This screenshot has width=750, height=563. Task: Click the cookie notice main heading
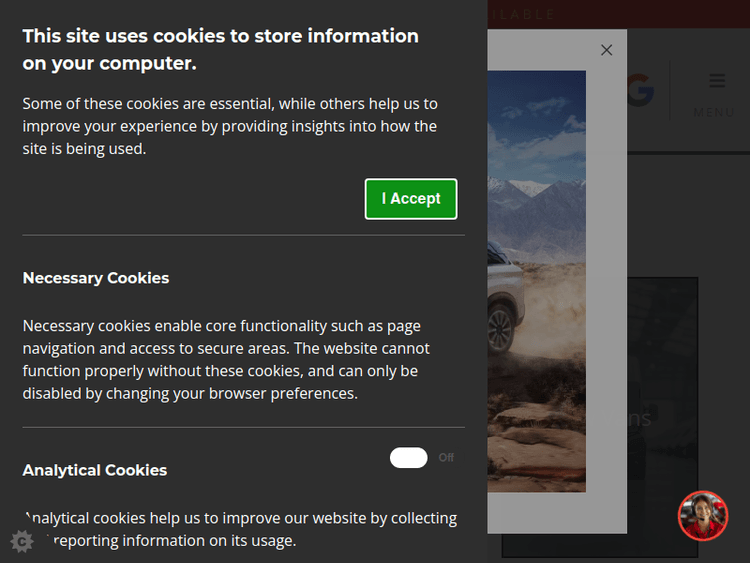pos(220,49)
